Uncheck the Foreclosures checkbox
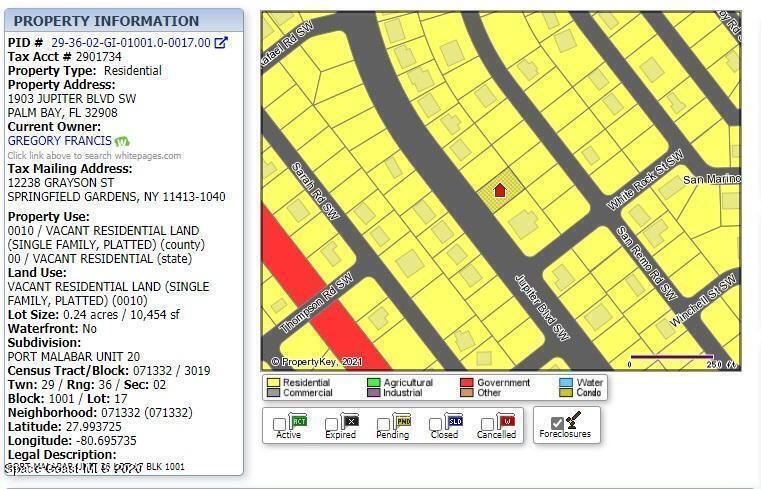This screenshot has width=761, height=489. tap(557, 424)
